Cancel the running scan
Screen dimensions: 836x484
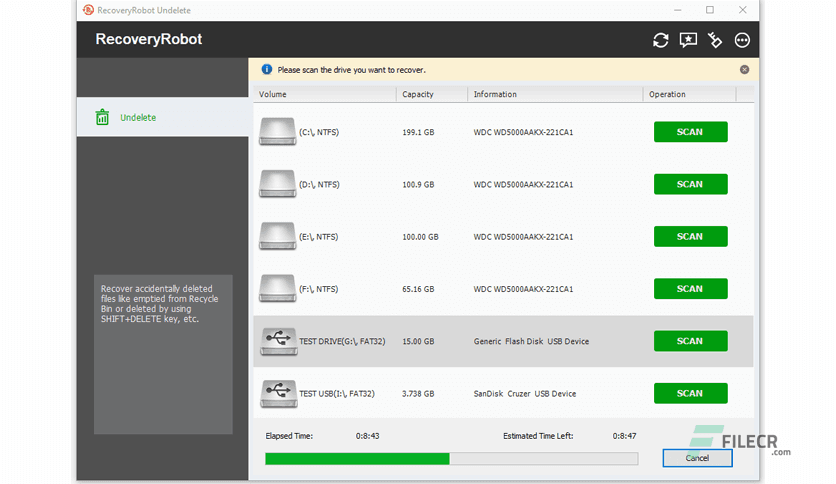(x=697, y=458)
